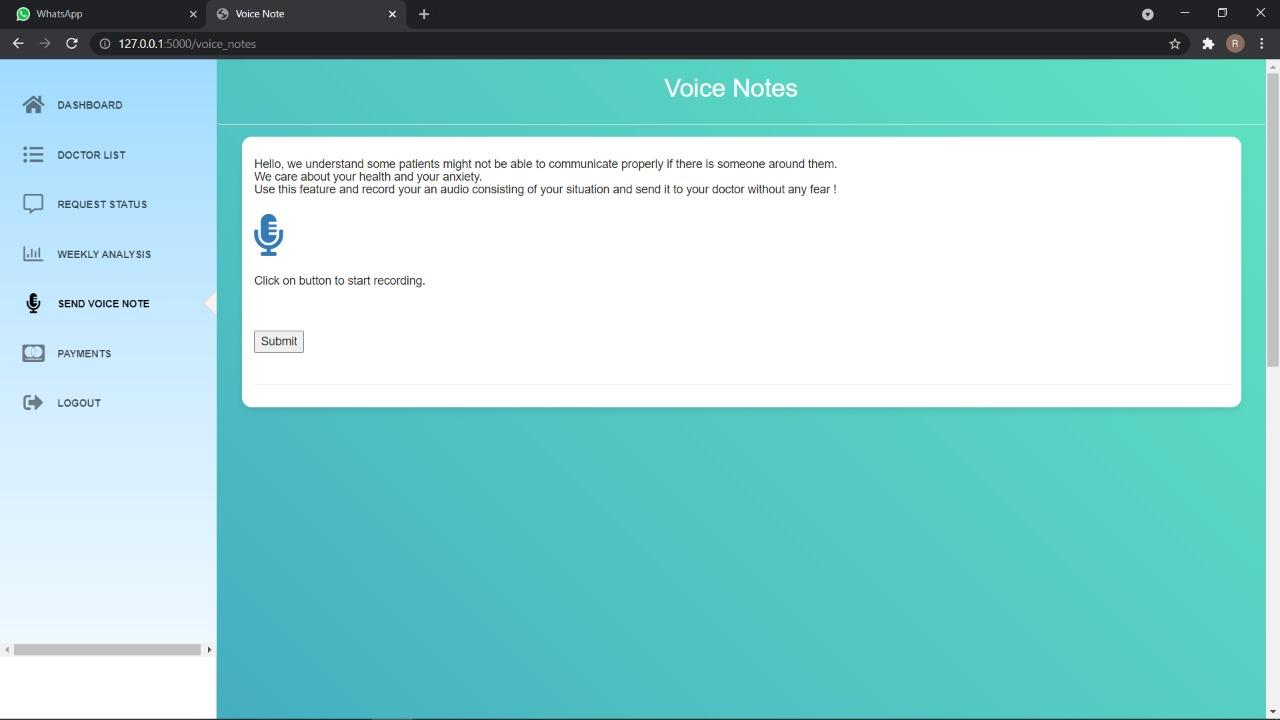The image size is (1280, 720).
Task: Click the page vertical scrollbar thumb
Action: tap(1273, 219)
